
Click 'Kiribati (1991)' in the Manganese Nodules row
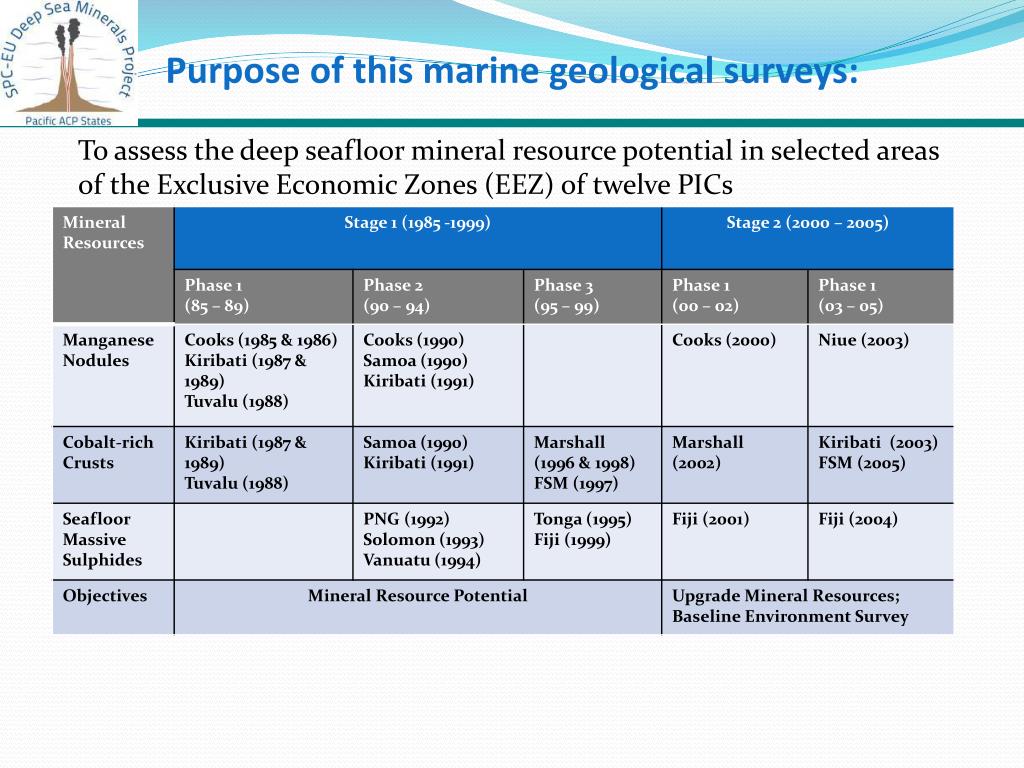pyautogui.click(x=419, y=381)
